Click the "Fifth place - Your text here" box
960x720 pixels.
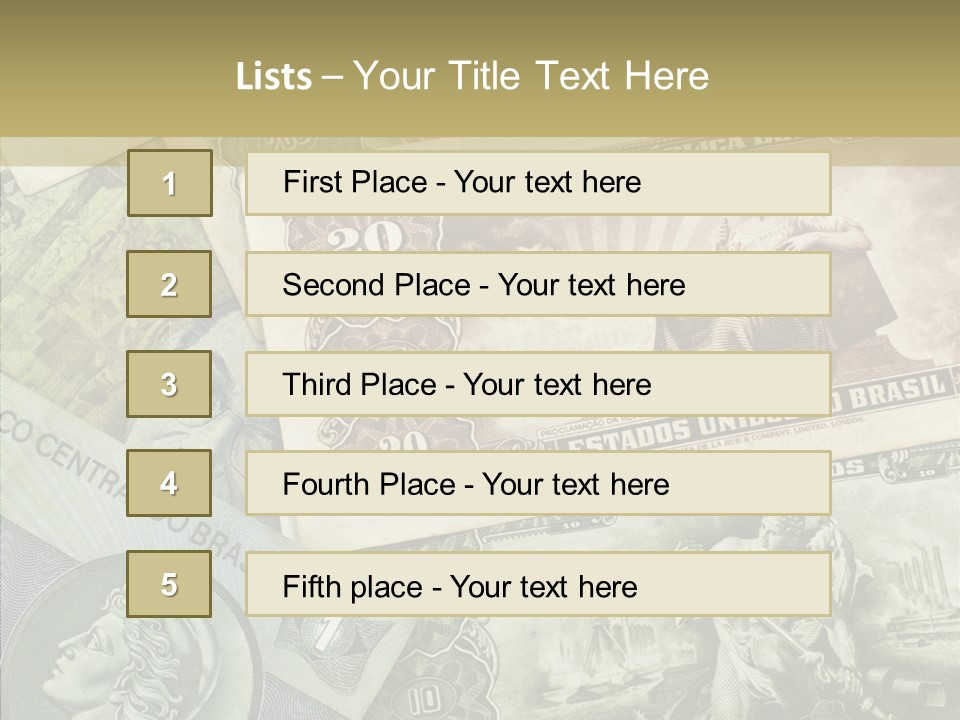pyautogui.click(x=538, y=585)
